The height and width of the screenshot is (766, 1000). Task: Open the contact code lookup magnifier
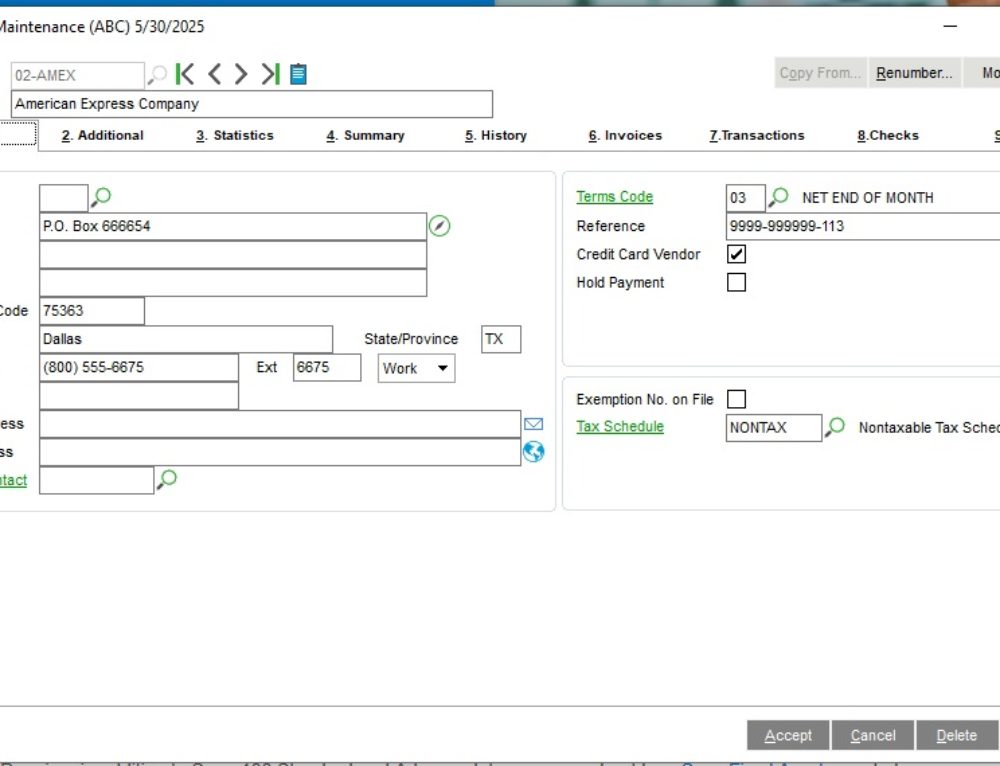(166, 480)
